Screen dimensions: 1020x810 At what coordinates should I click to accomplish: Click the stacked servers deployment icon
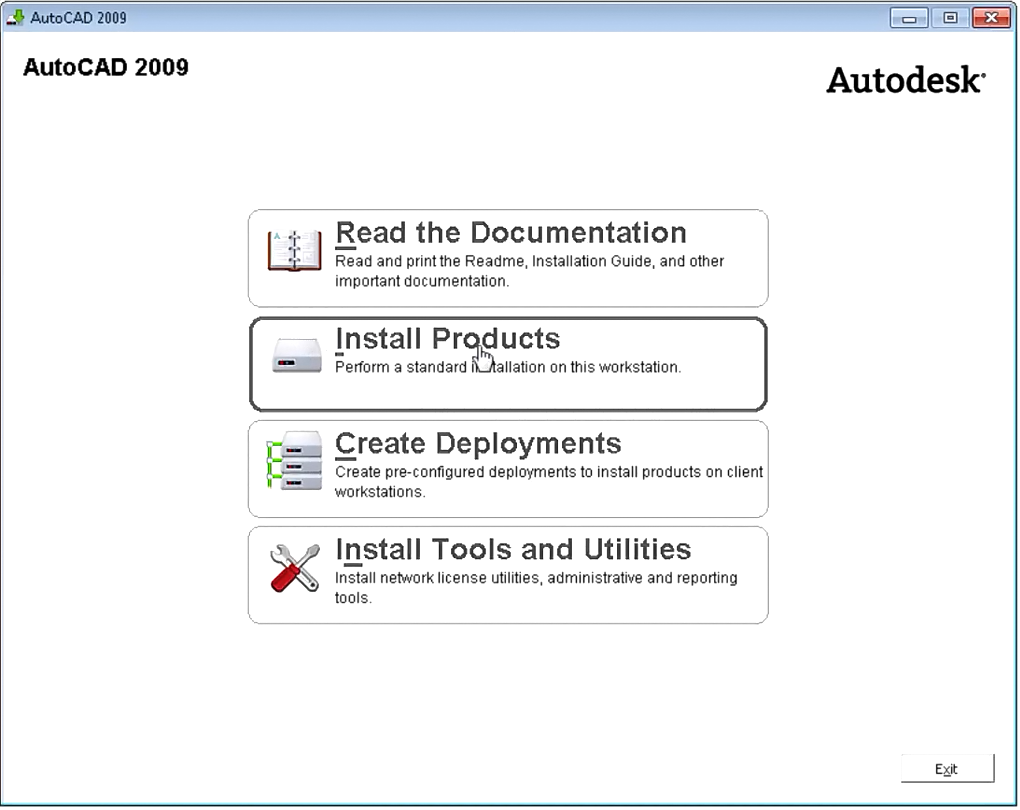(295, 460)
